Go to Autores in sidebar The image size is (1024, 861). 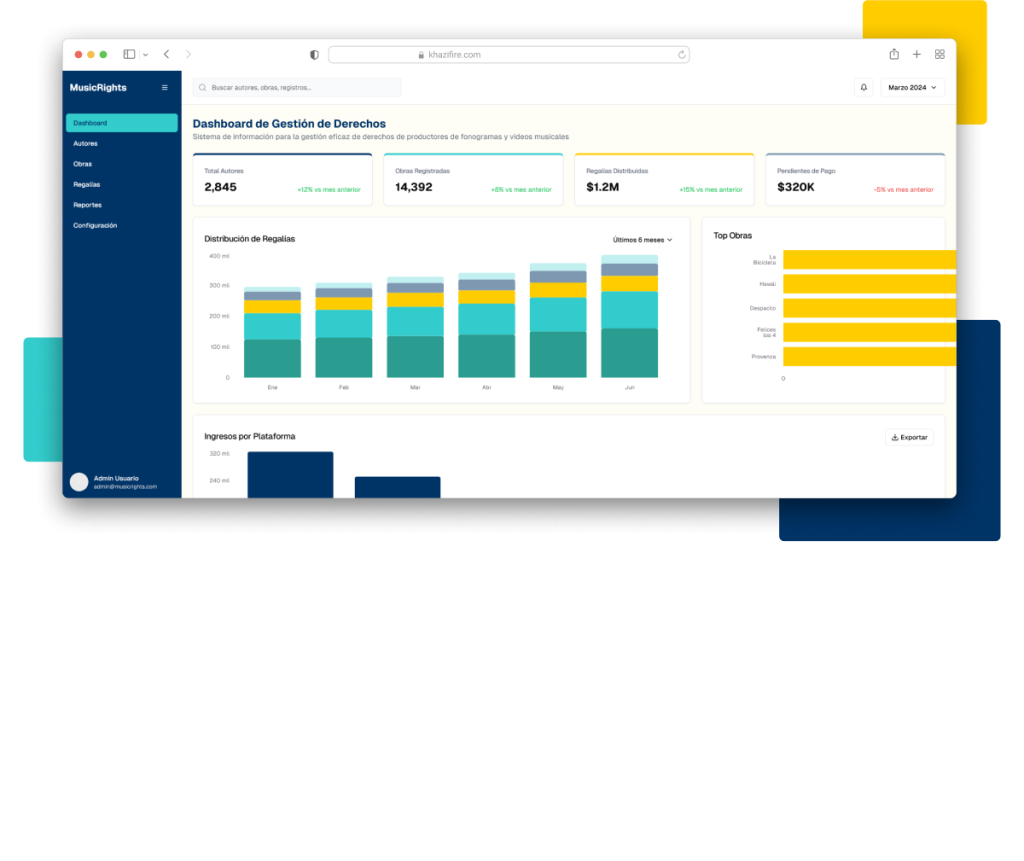pos(85,144)
